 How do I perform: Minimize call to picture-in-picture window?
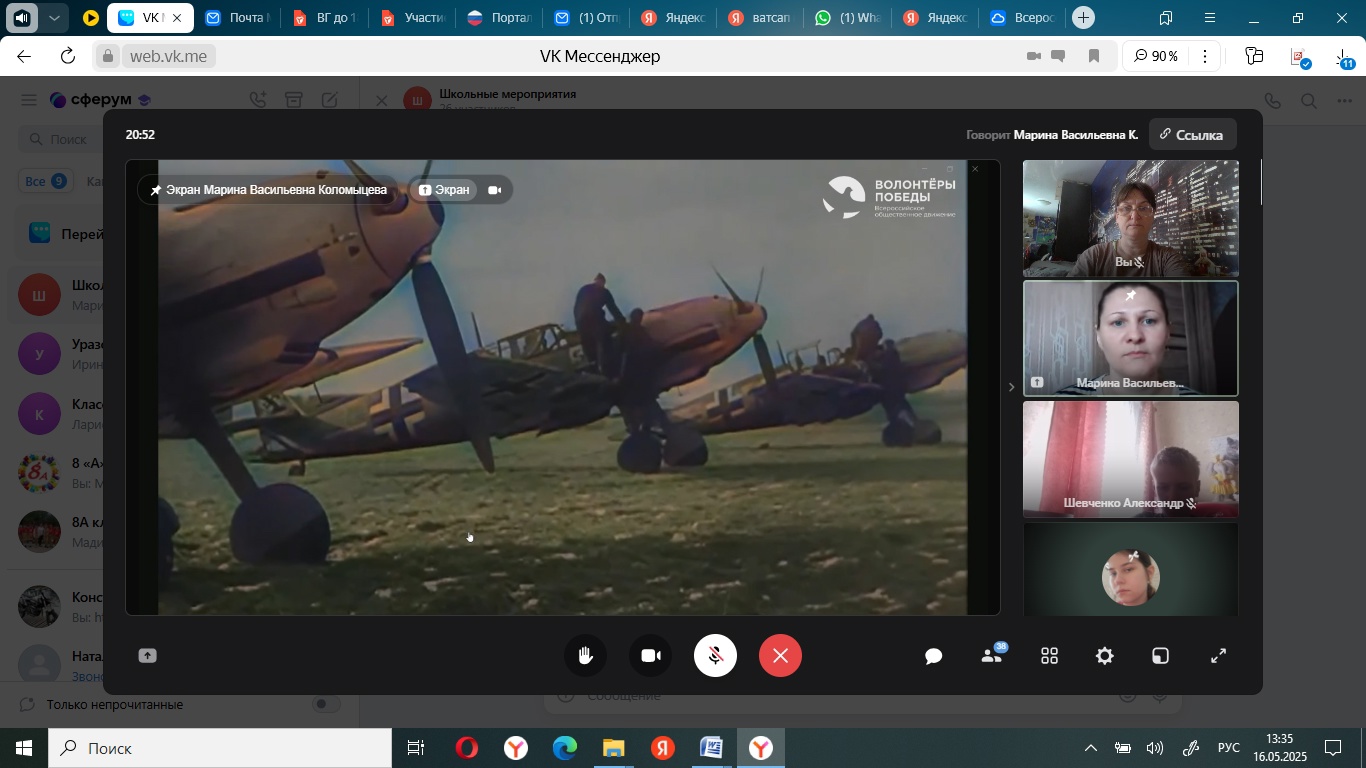pos(1160,656)
